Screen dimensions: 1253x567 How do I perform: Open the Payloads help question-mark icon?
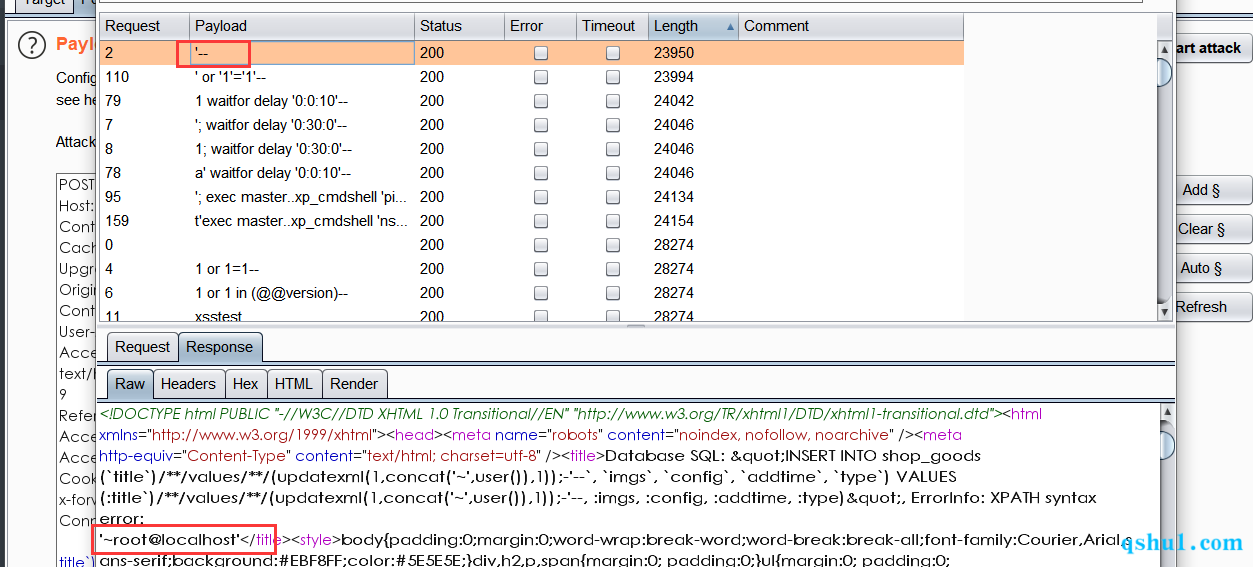[x=33, y=45]
